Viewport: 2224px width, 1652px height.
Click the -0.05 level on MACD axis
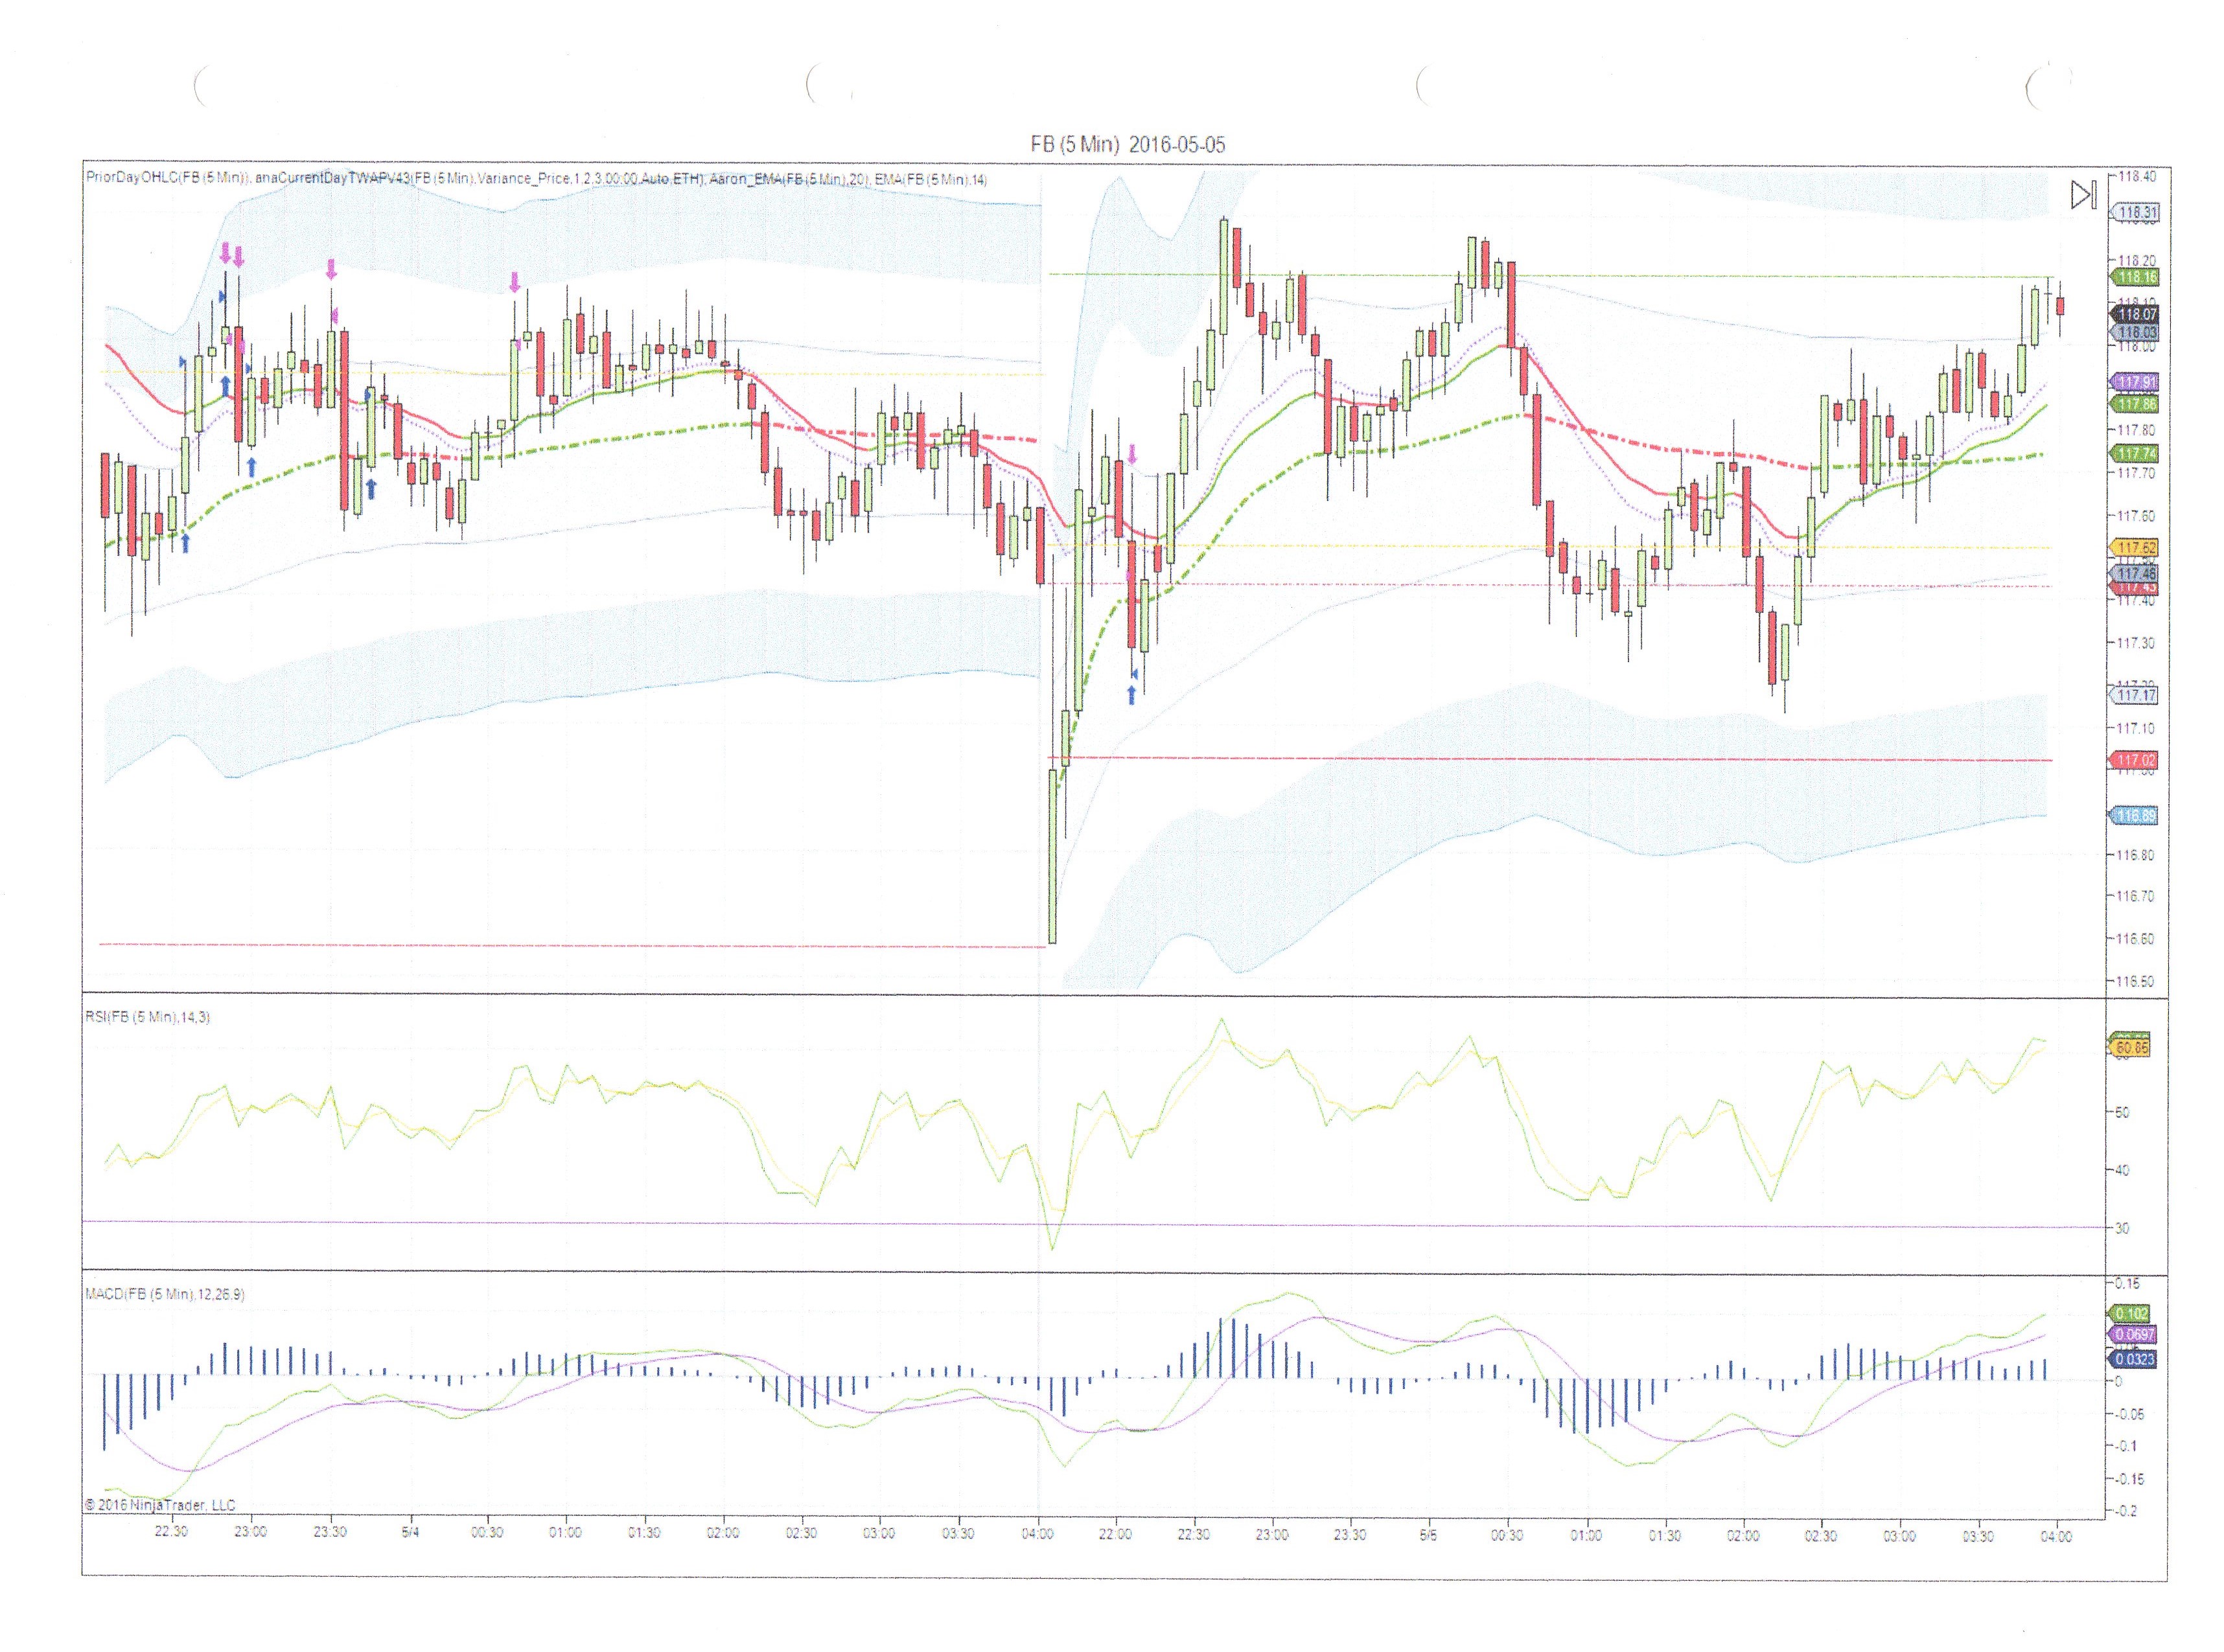click(x=2130, y=1414)
